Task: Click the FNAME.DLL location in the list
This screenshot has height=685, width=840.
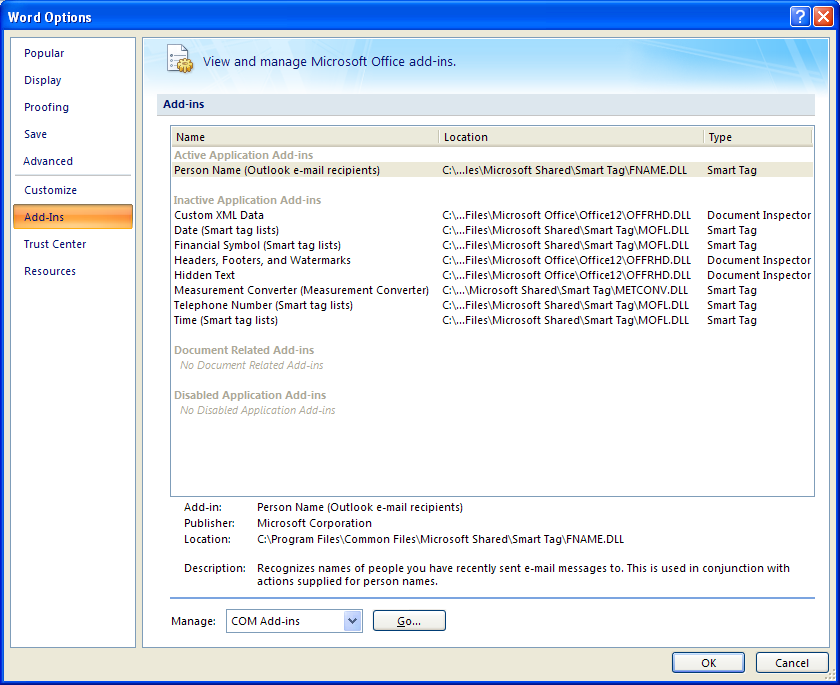Action: [x=565, y=170]
